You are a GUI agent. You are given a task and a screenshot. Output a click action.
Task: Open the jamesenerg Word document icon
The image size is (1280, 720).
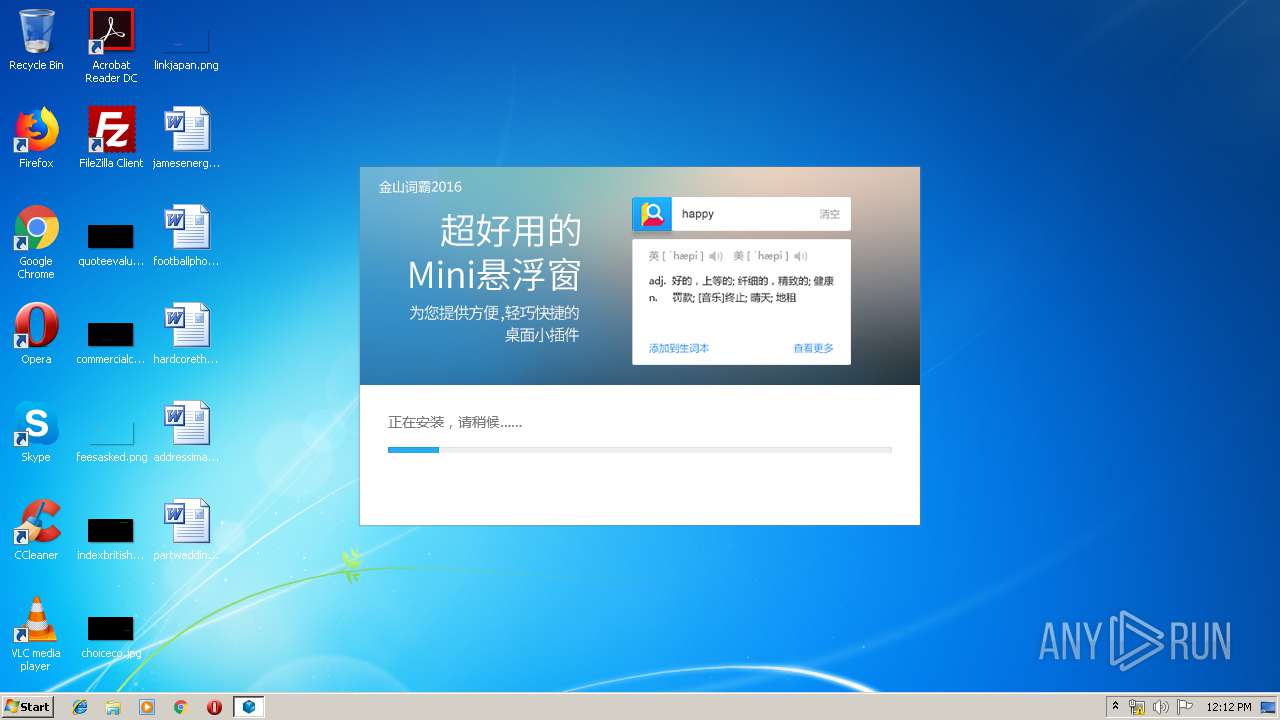[186, 138]
